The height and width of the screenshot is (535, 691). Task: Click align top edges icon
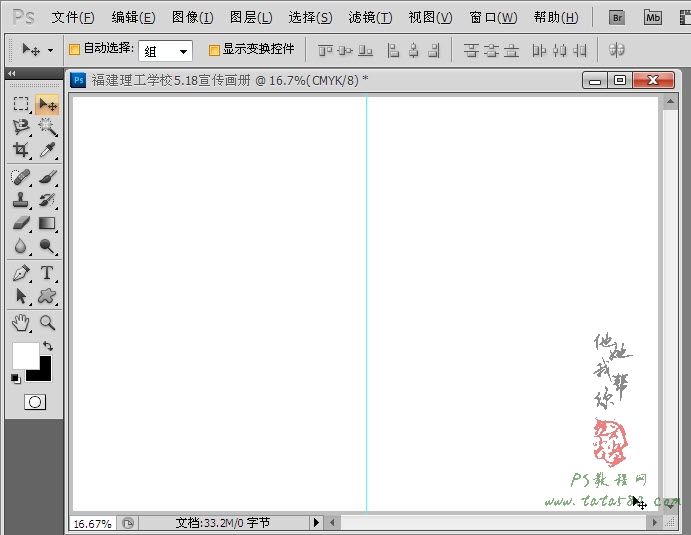[325, 50]
